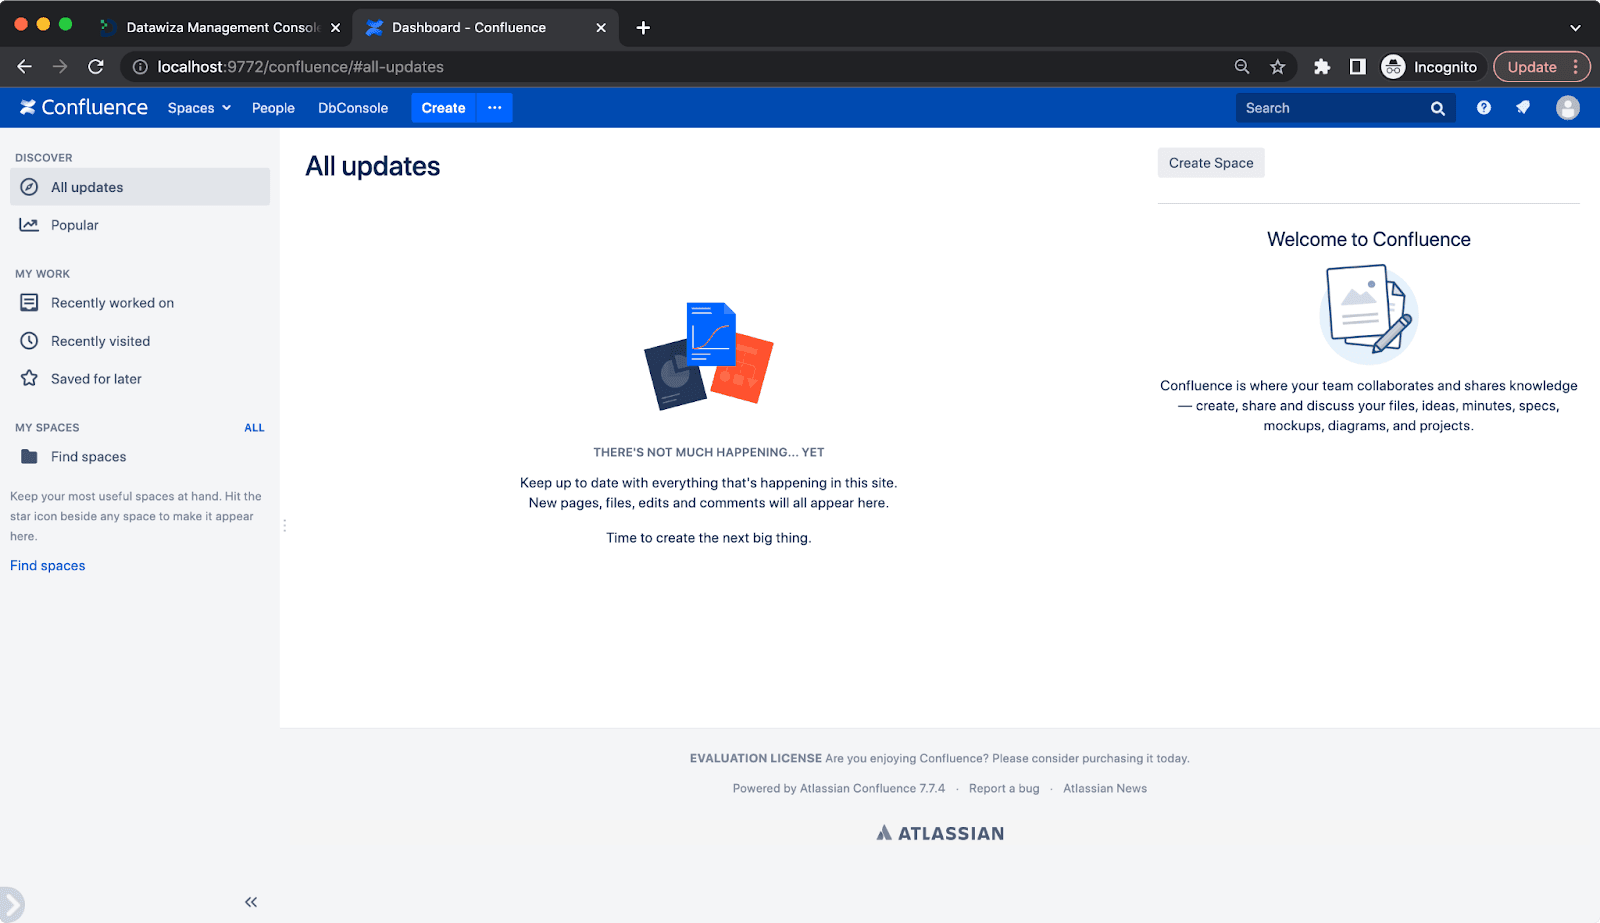Click the ALL link in My Spaces

coord(254,427)
